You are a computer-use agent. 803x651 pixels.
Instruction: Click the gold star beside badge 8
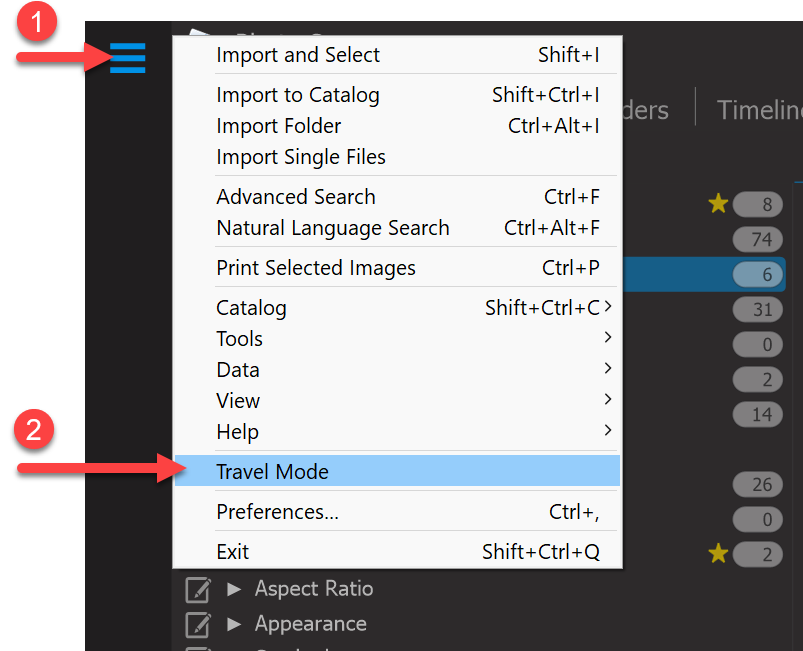(x=718, y=203)
